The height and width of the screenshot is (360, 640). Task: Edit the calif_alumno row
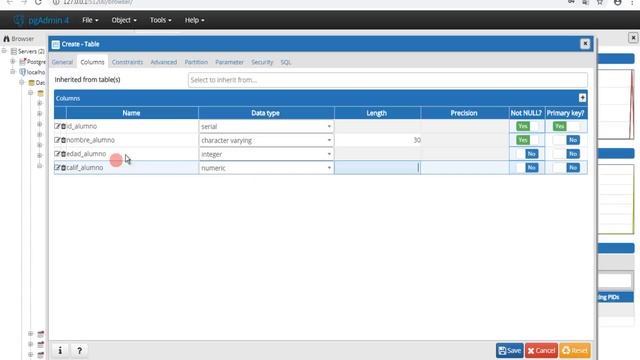pyautogui.click(x=57, y=168)
